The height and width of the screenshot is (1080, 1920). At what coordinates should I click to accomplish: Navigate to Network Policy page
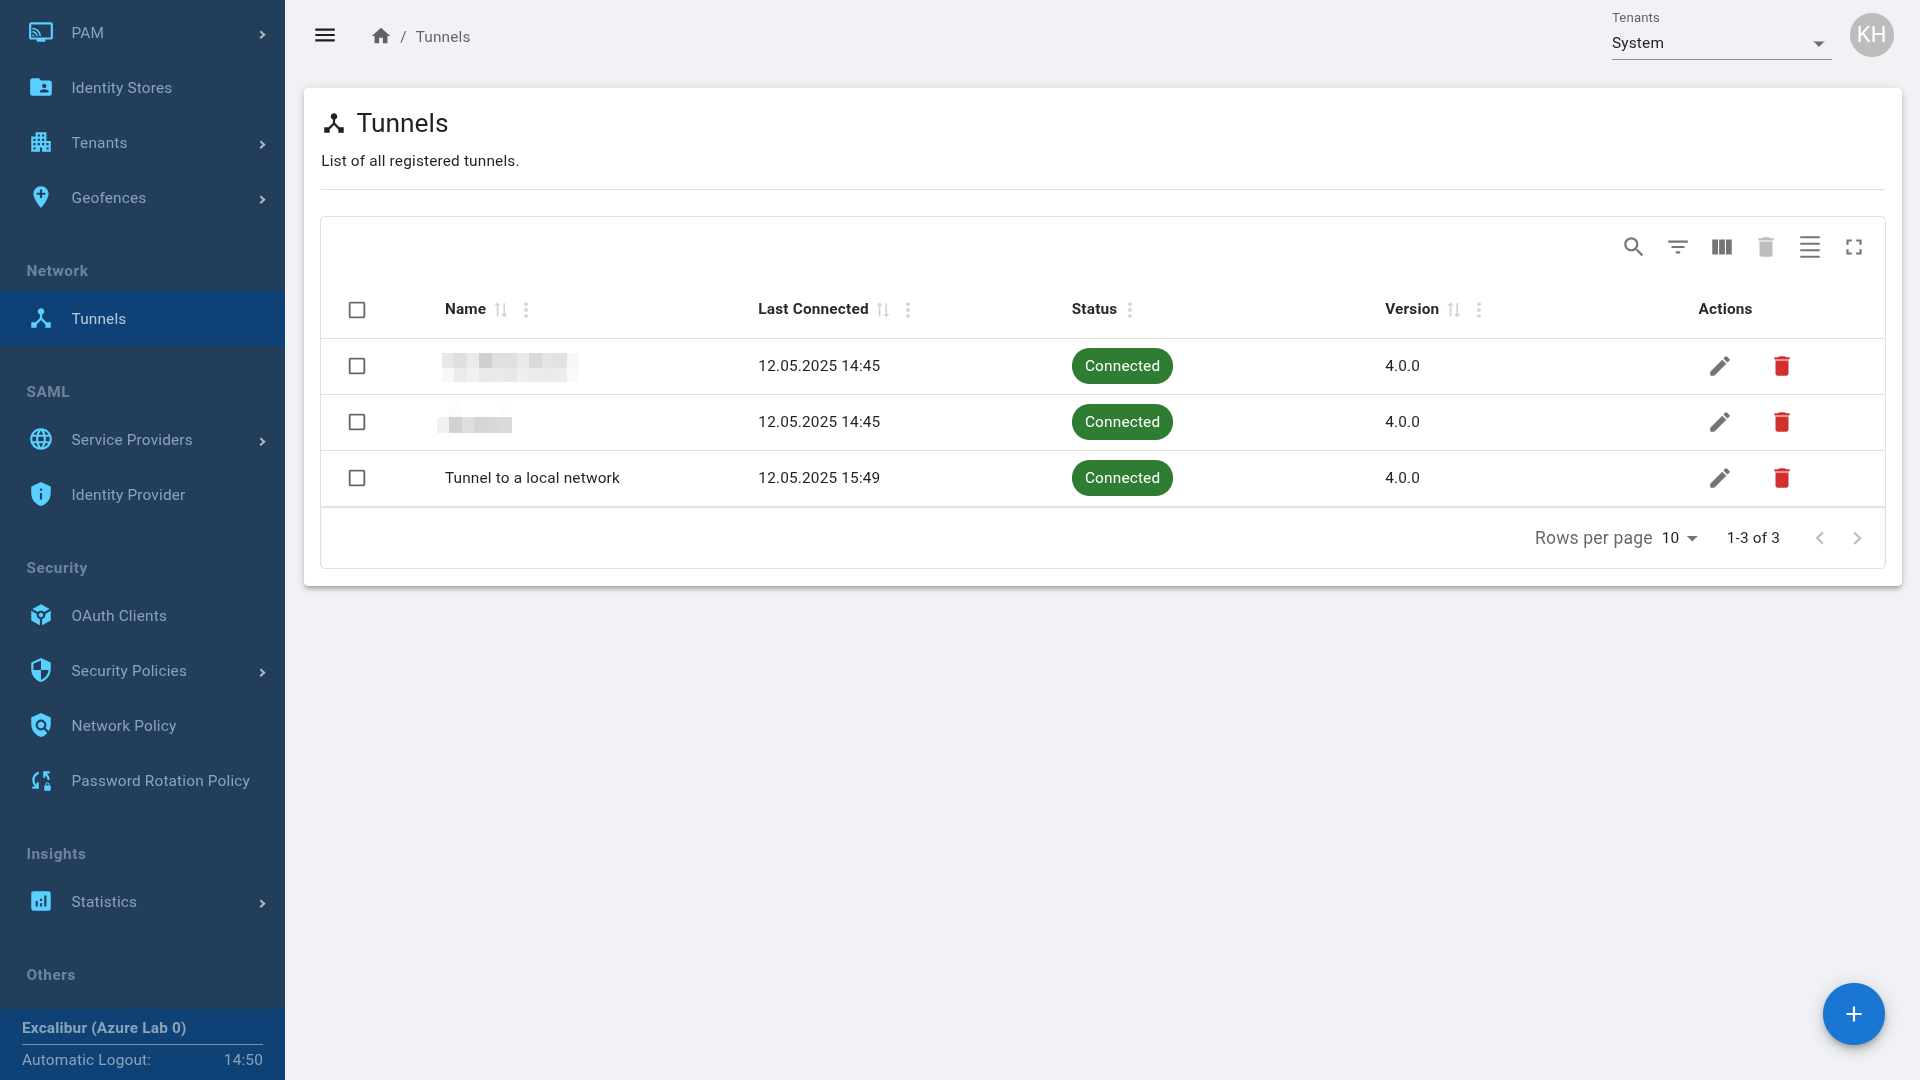[x=123, y=726]
